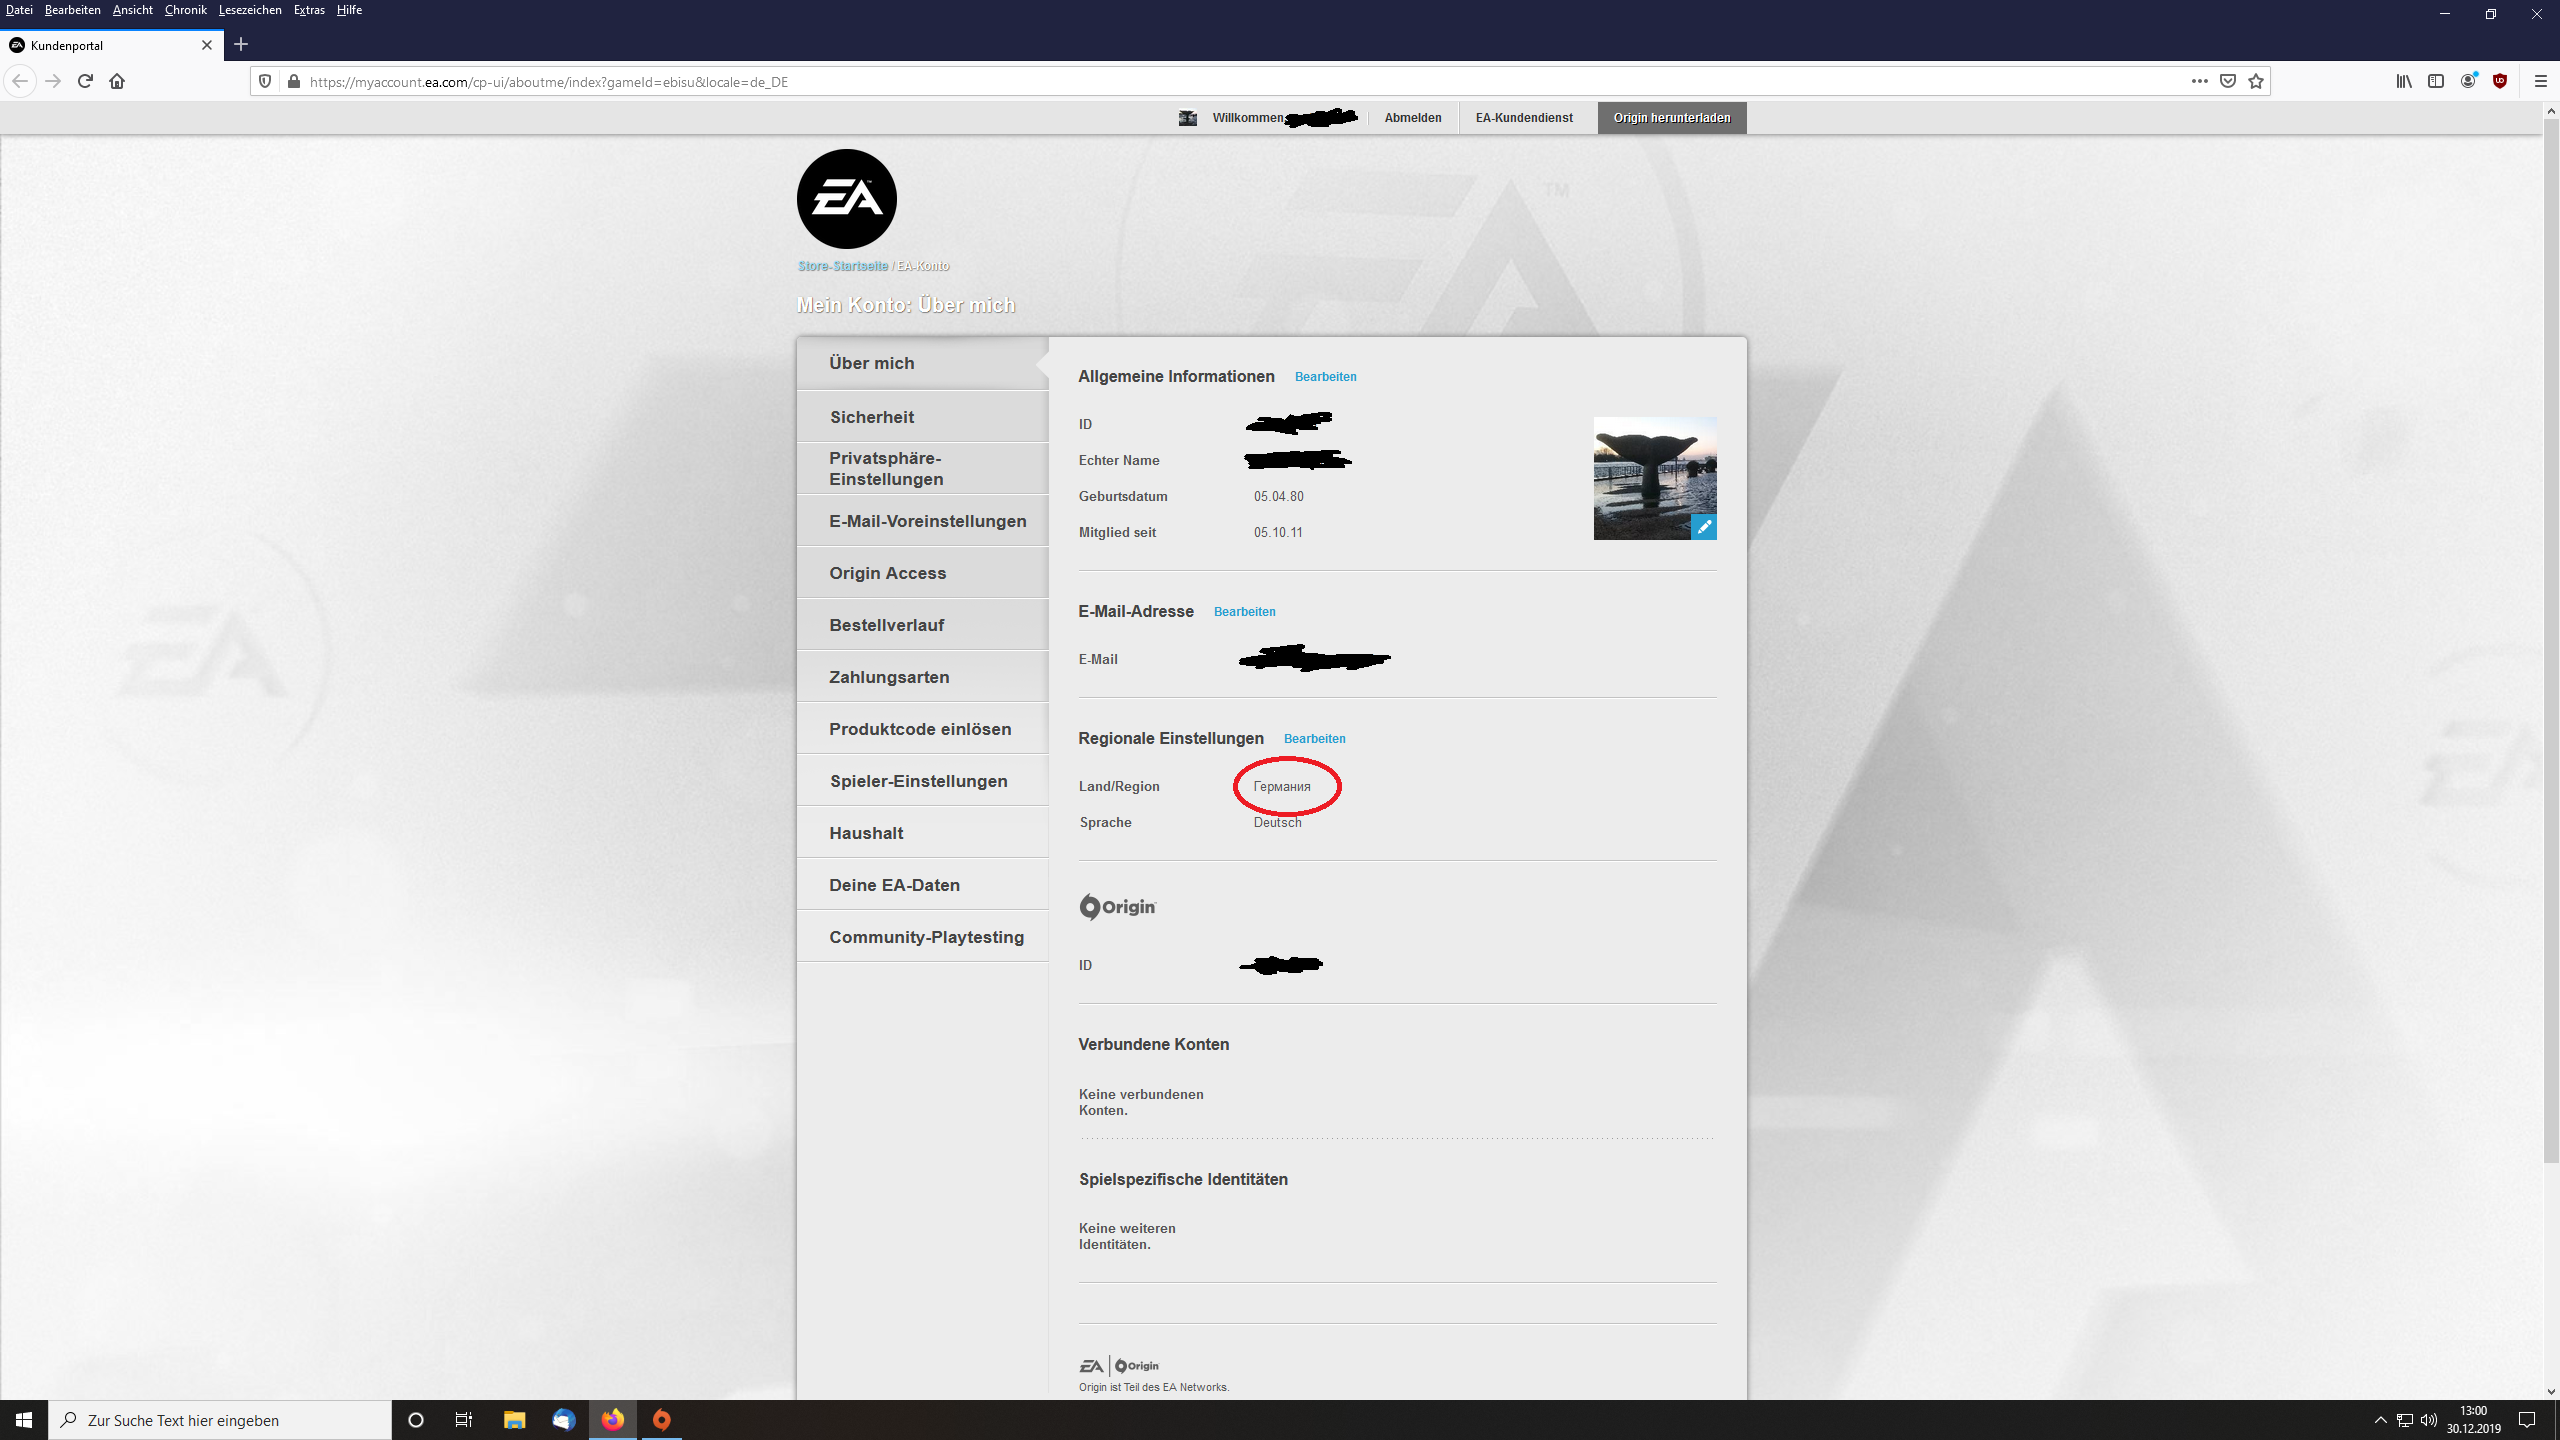The height and width of the screenshot is (1440, 2560).
Task: Open Zahlungsarten section
Action: (889, 677)
